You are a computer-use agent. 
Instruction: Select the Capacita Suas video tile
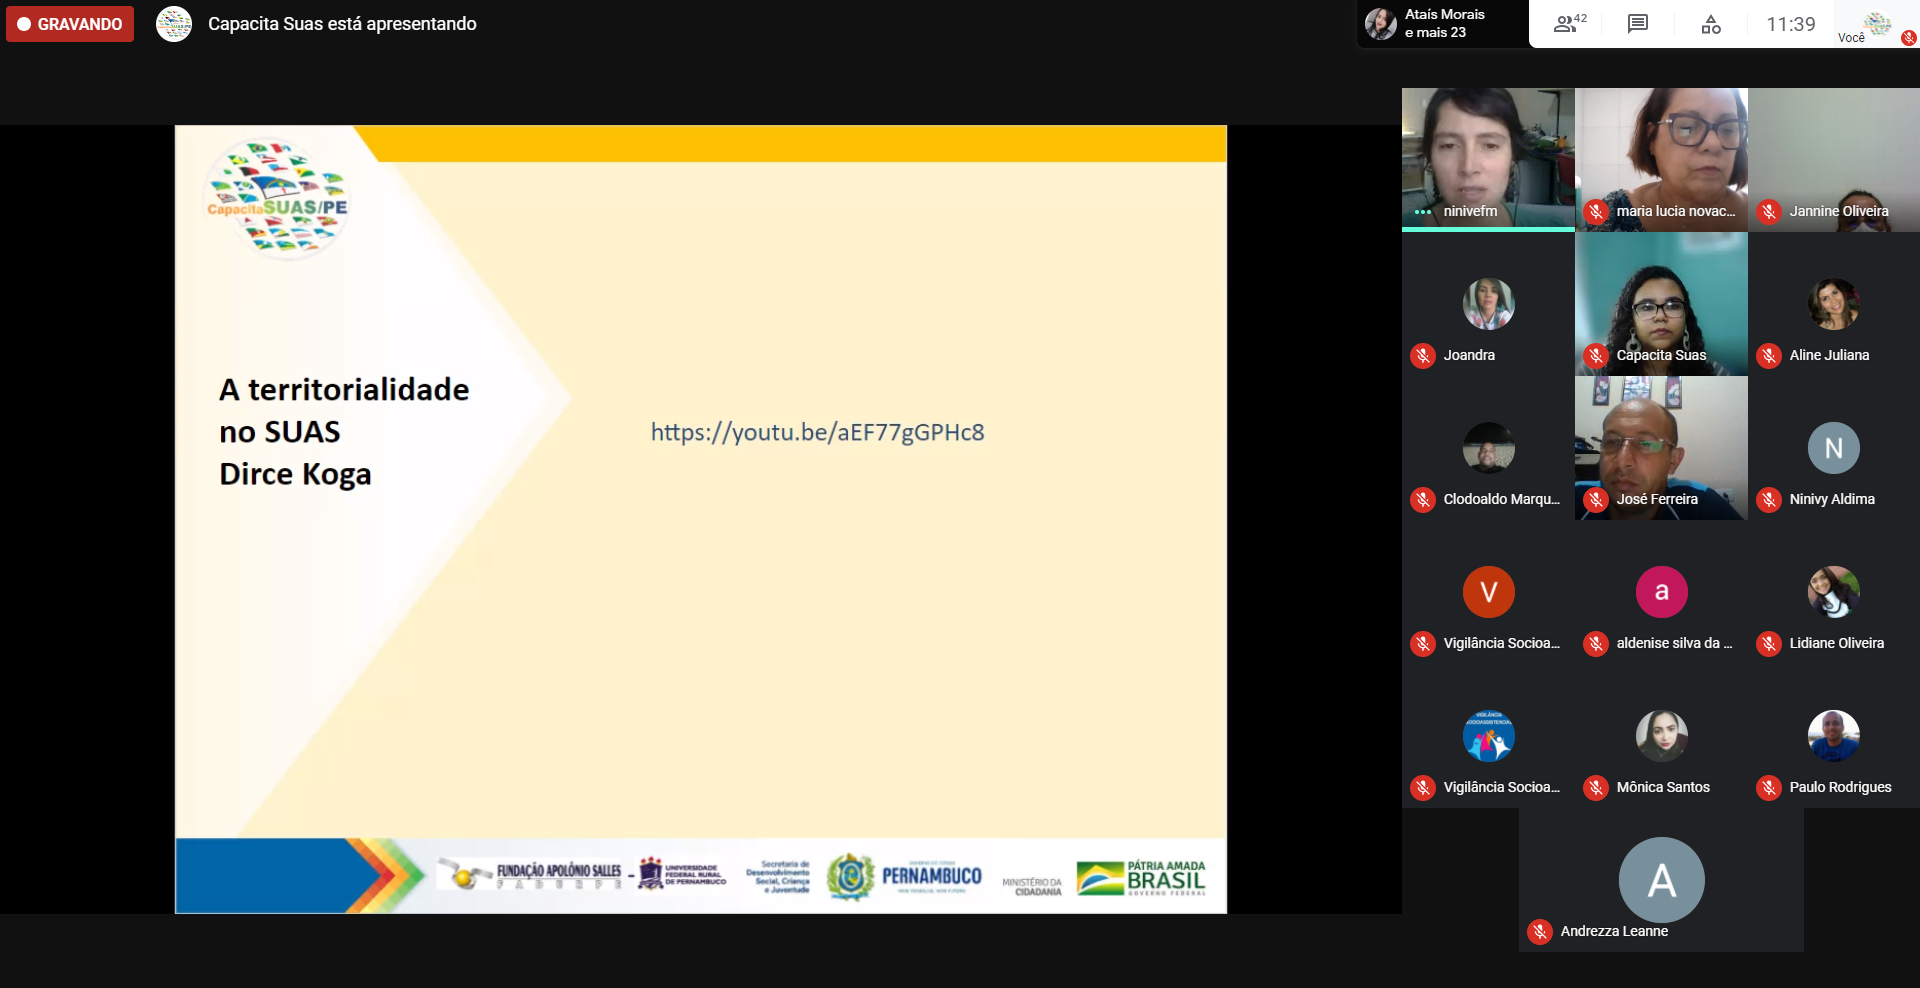(1661, 299)
